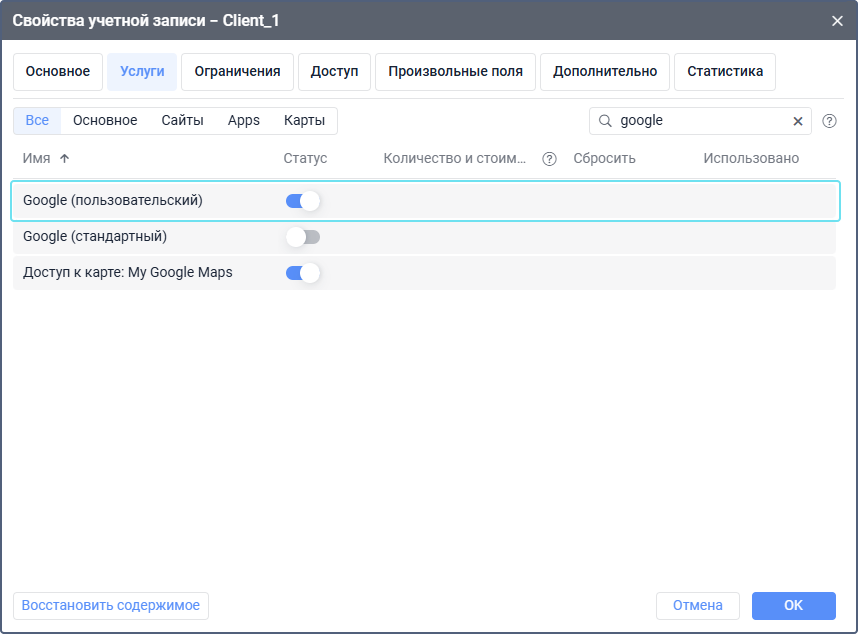Switch to Основное main tab

tap(58, 72)
